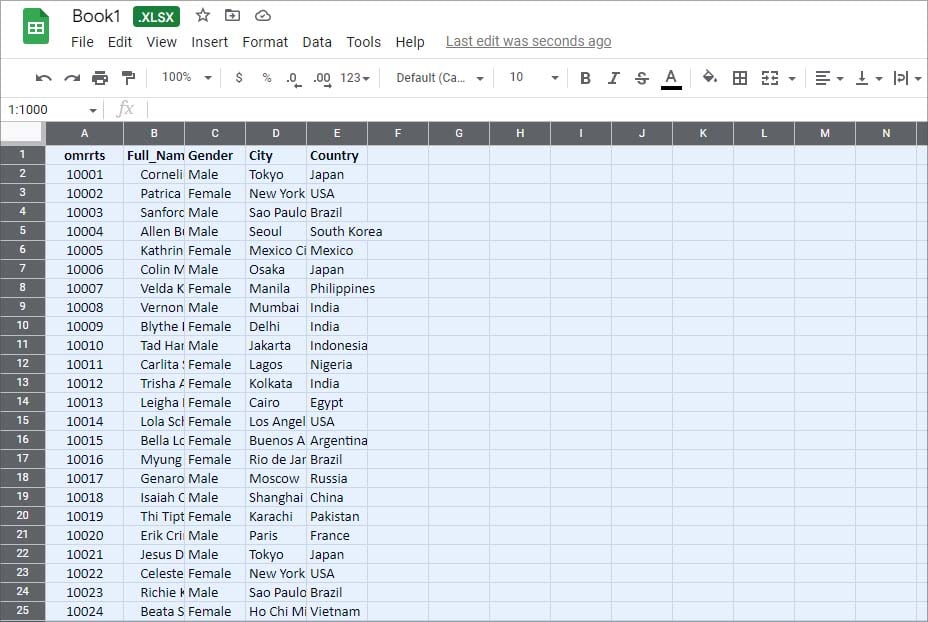Viewport: 928px width, 622px height.
Task: Activate the paint format tool
Action: (128, 78)
